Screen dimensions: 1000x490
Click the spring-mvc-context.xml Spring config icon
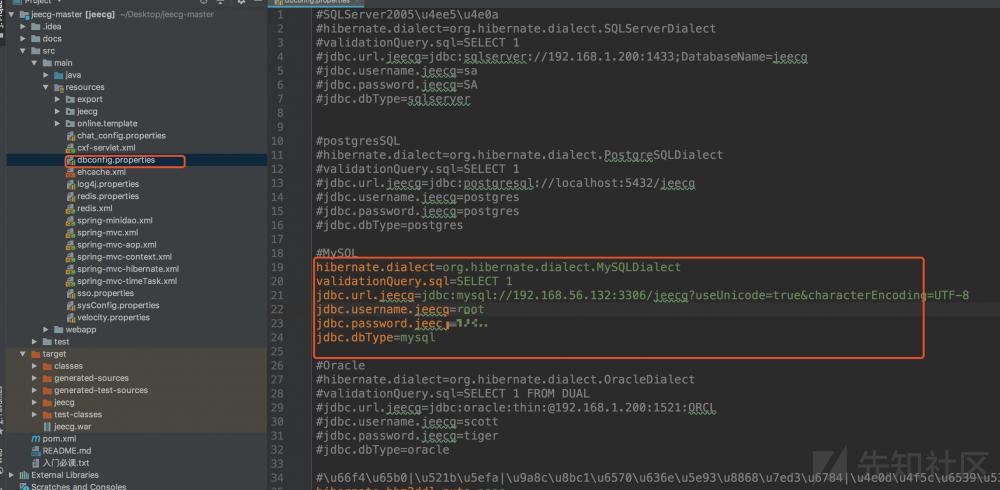tap(70, 256)
